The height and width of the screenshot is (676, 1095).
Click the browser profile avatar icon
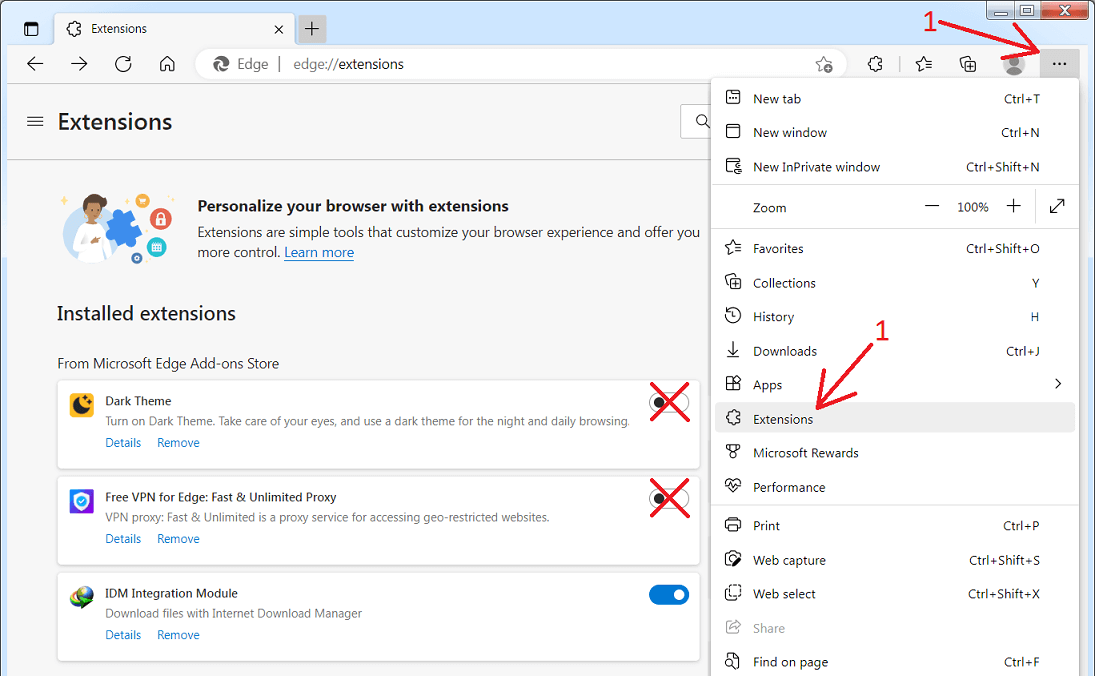1013,63
